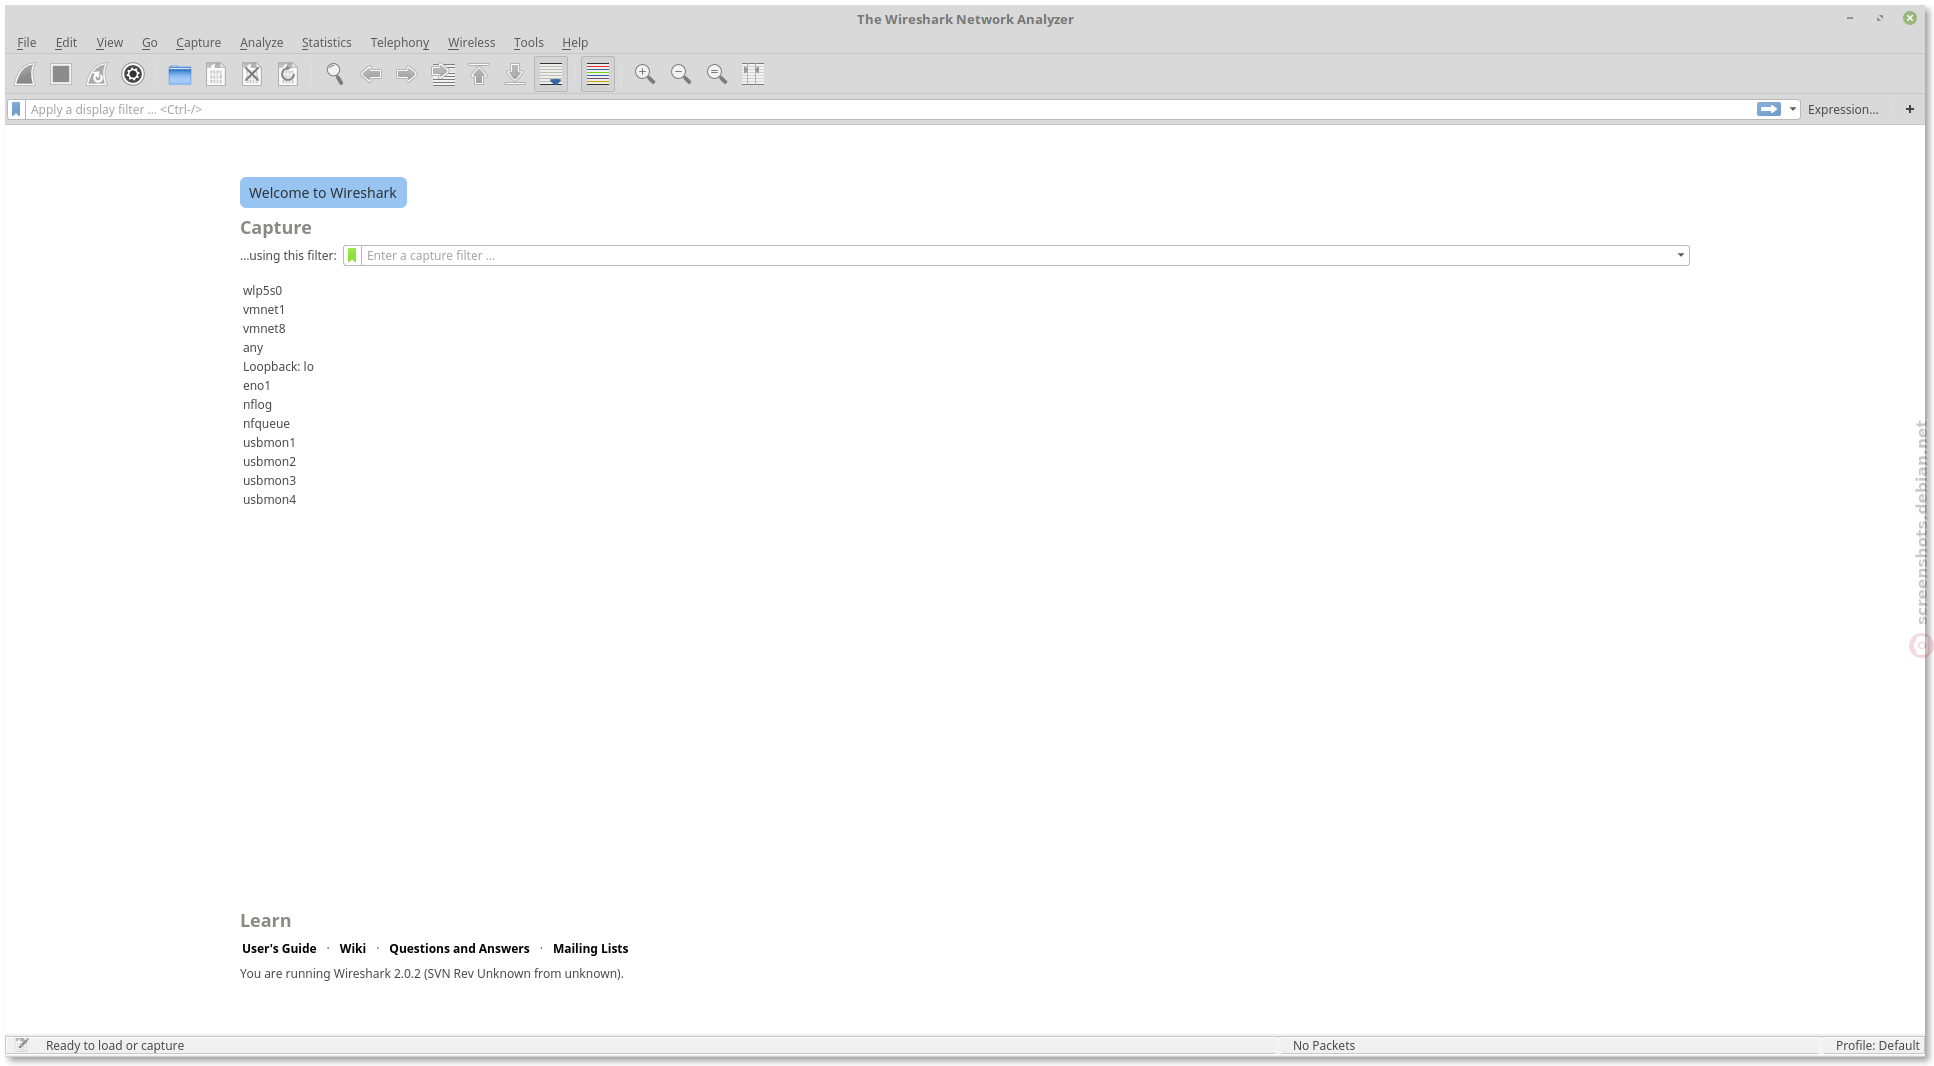Find a packet with the magnifier icon

pos(335,74)
